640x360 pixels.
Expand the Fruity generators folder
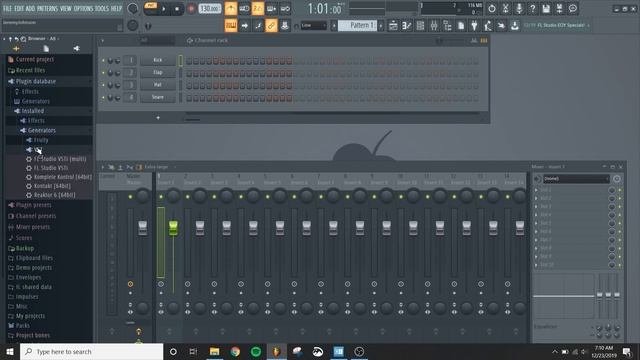point(41,140)
